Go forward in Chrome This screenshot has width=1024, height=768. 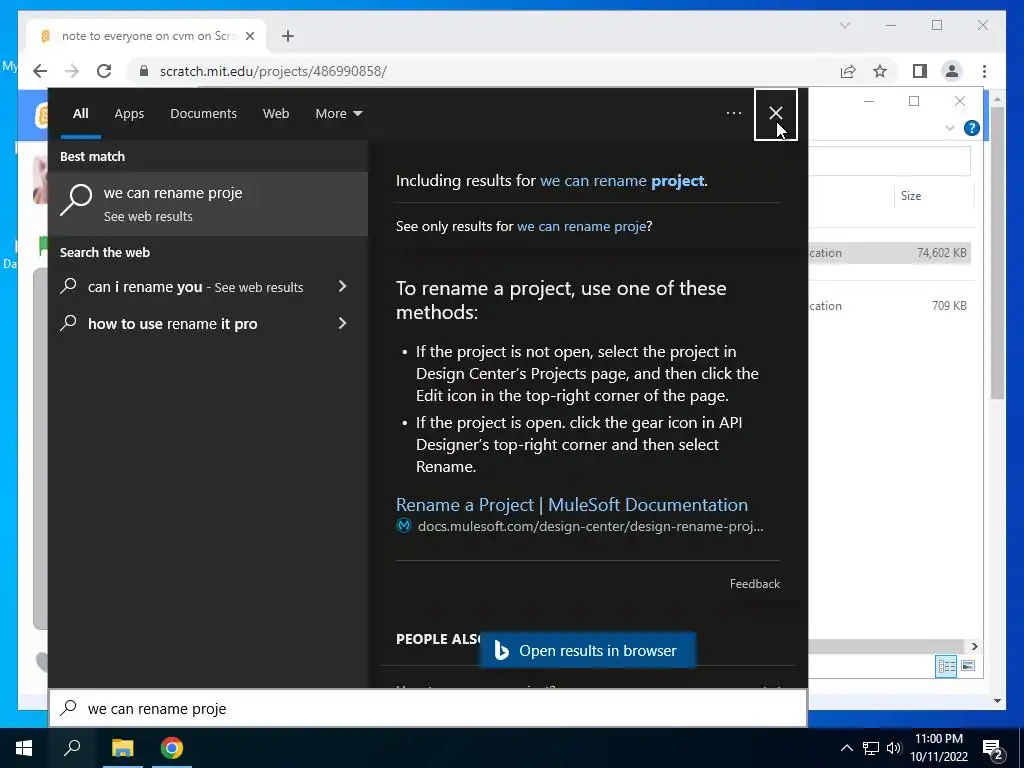pyautogui.click(x=72, y=71)
